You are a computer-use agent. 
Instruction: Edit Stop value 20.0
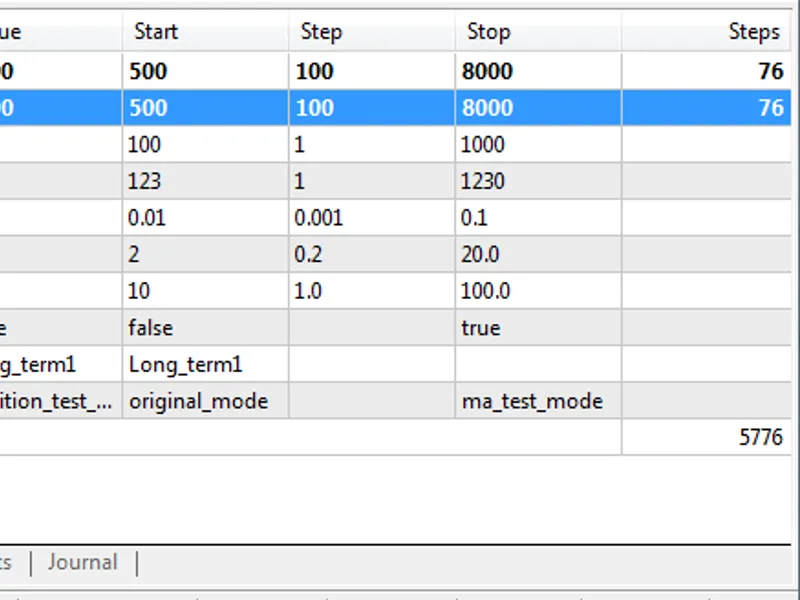pos(538,254)
